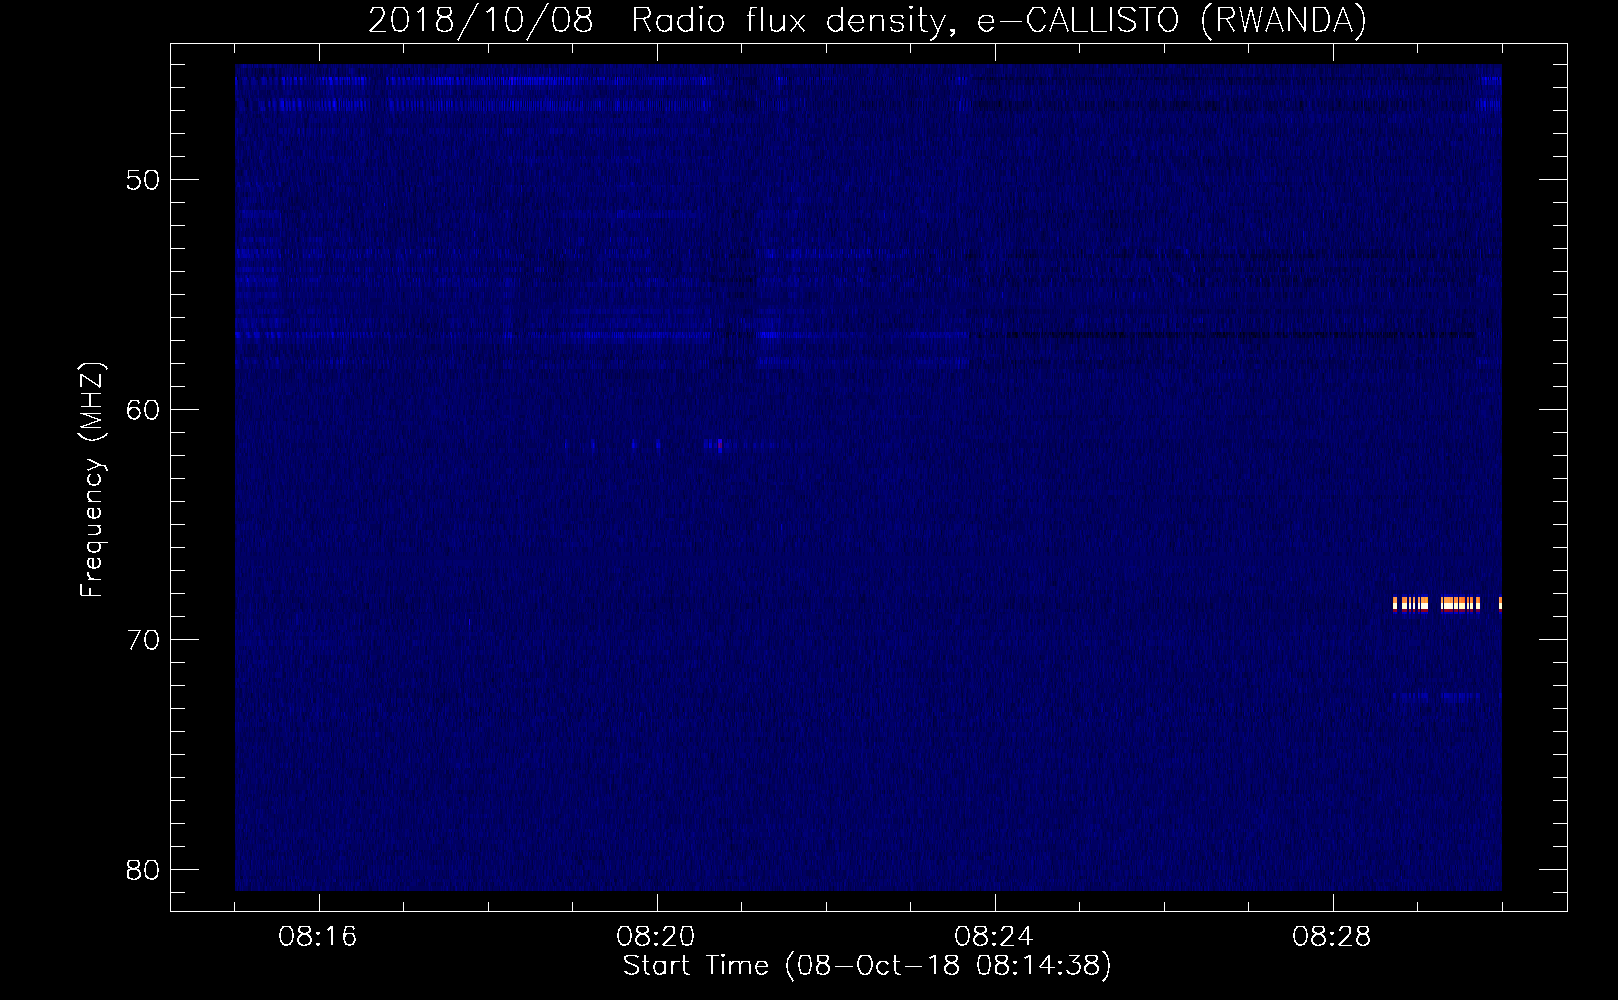Click the "Frequency (MHZ)" axis label

click(x=92, y=480)
